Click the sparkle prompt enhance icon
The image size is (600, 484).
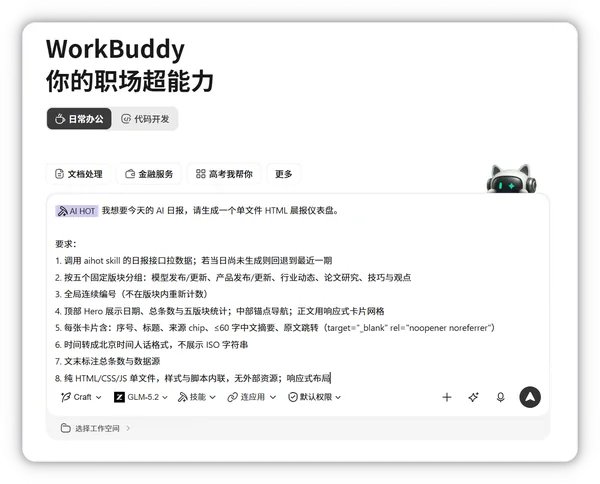click(x=474, y=397)
